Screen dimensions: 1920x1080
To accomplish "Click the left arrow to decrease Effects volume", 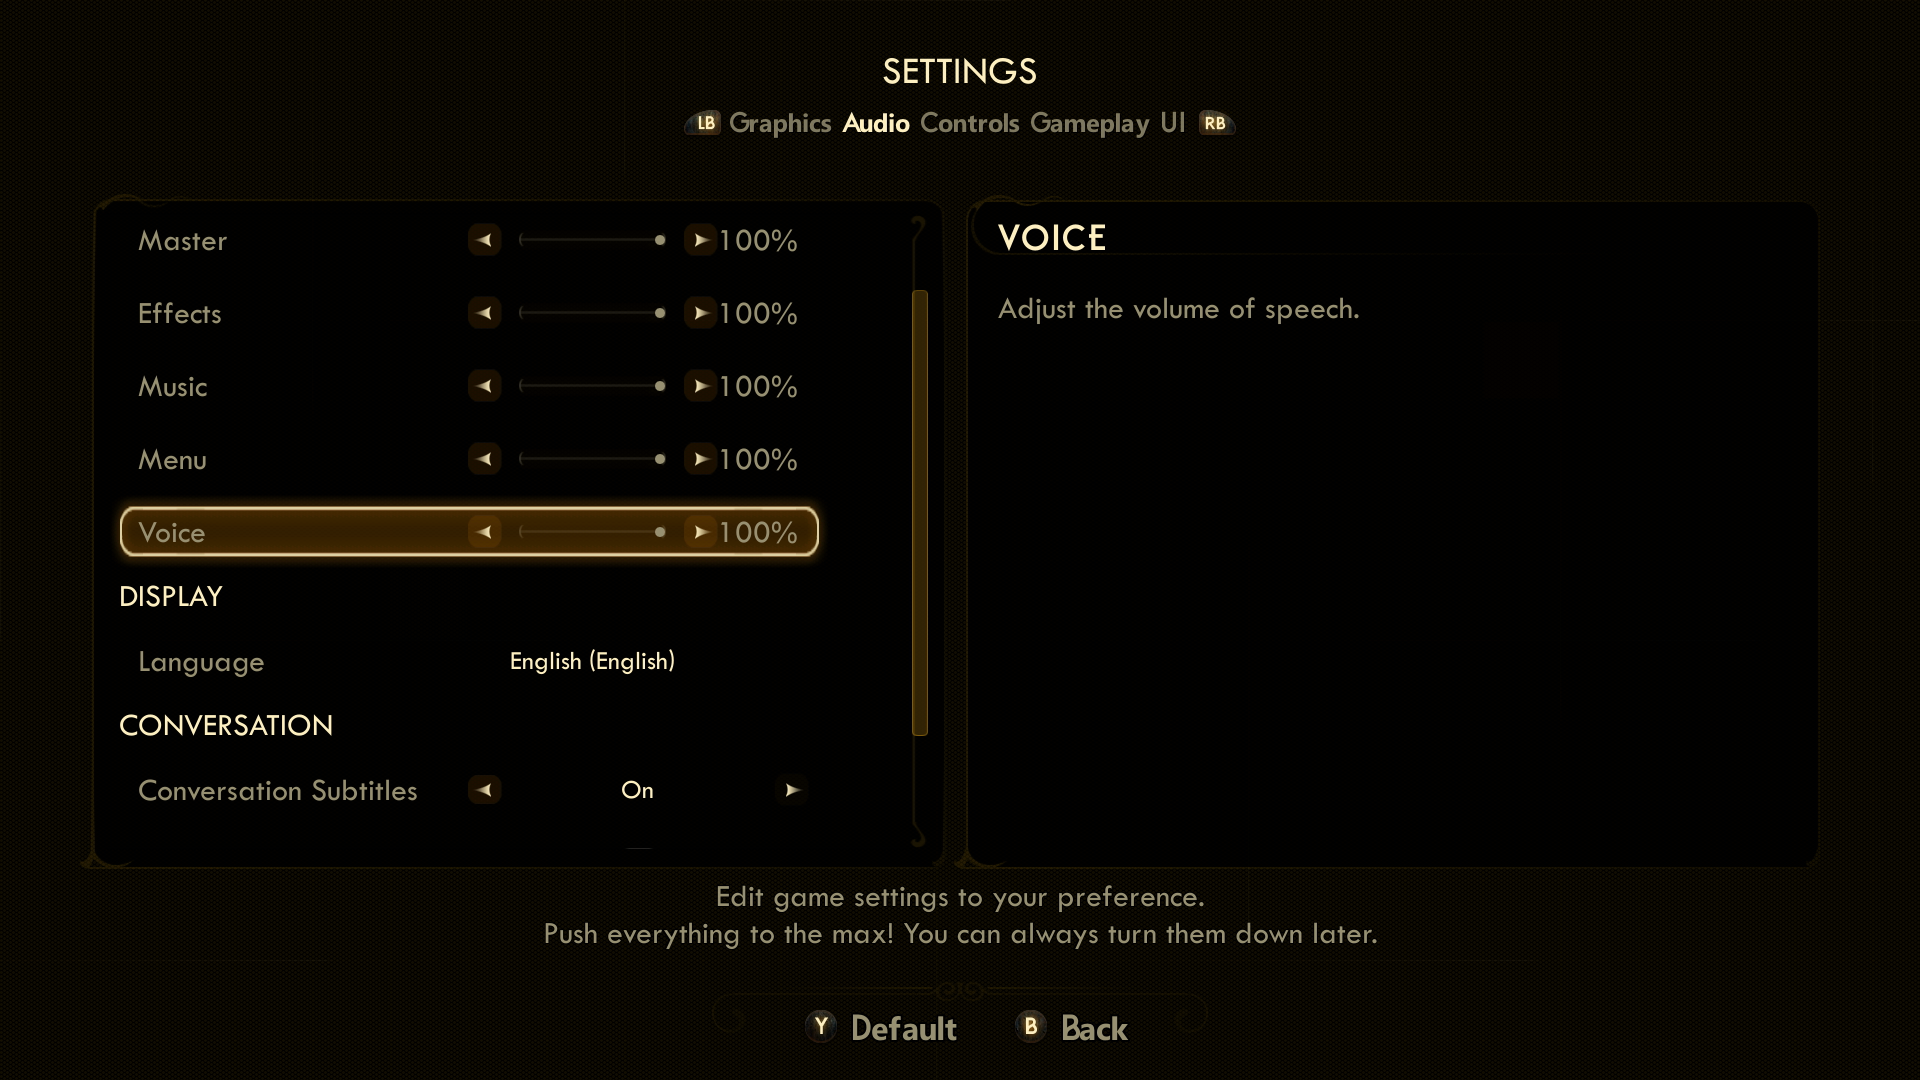I will click(x=483, y=313).
